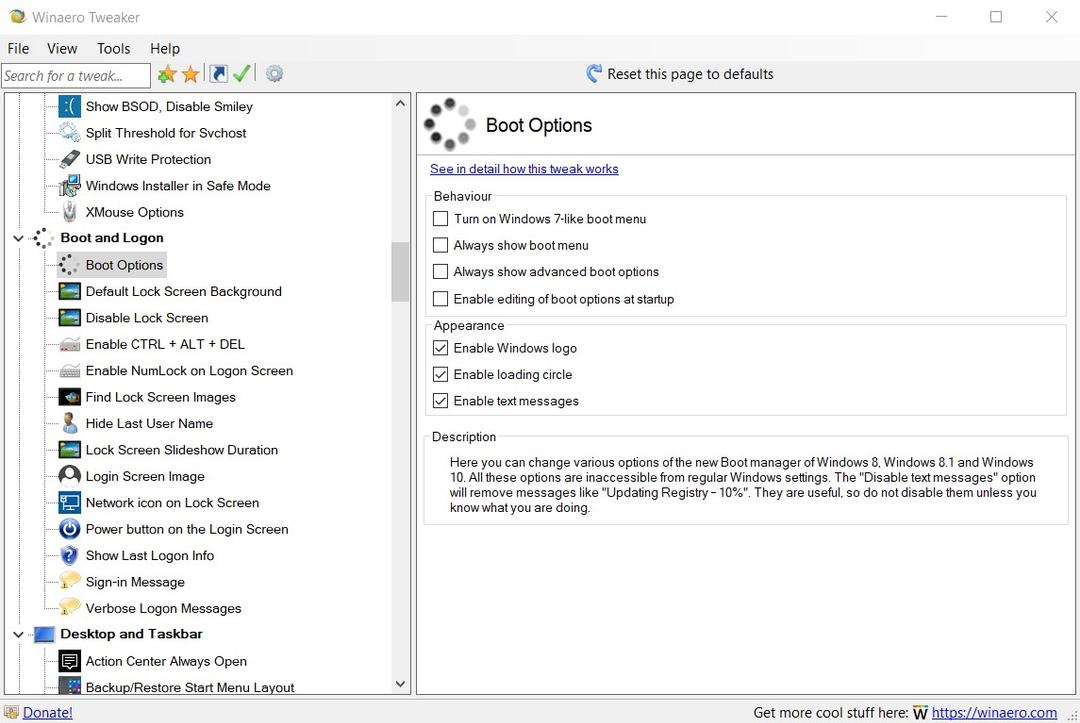Open bookmarks via the plain star icon
Image resolution: width=1080 pixels, height=723 pixels.
190,75
